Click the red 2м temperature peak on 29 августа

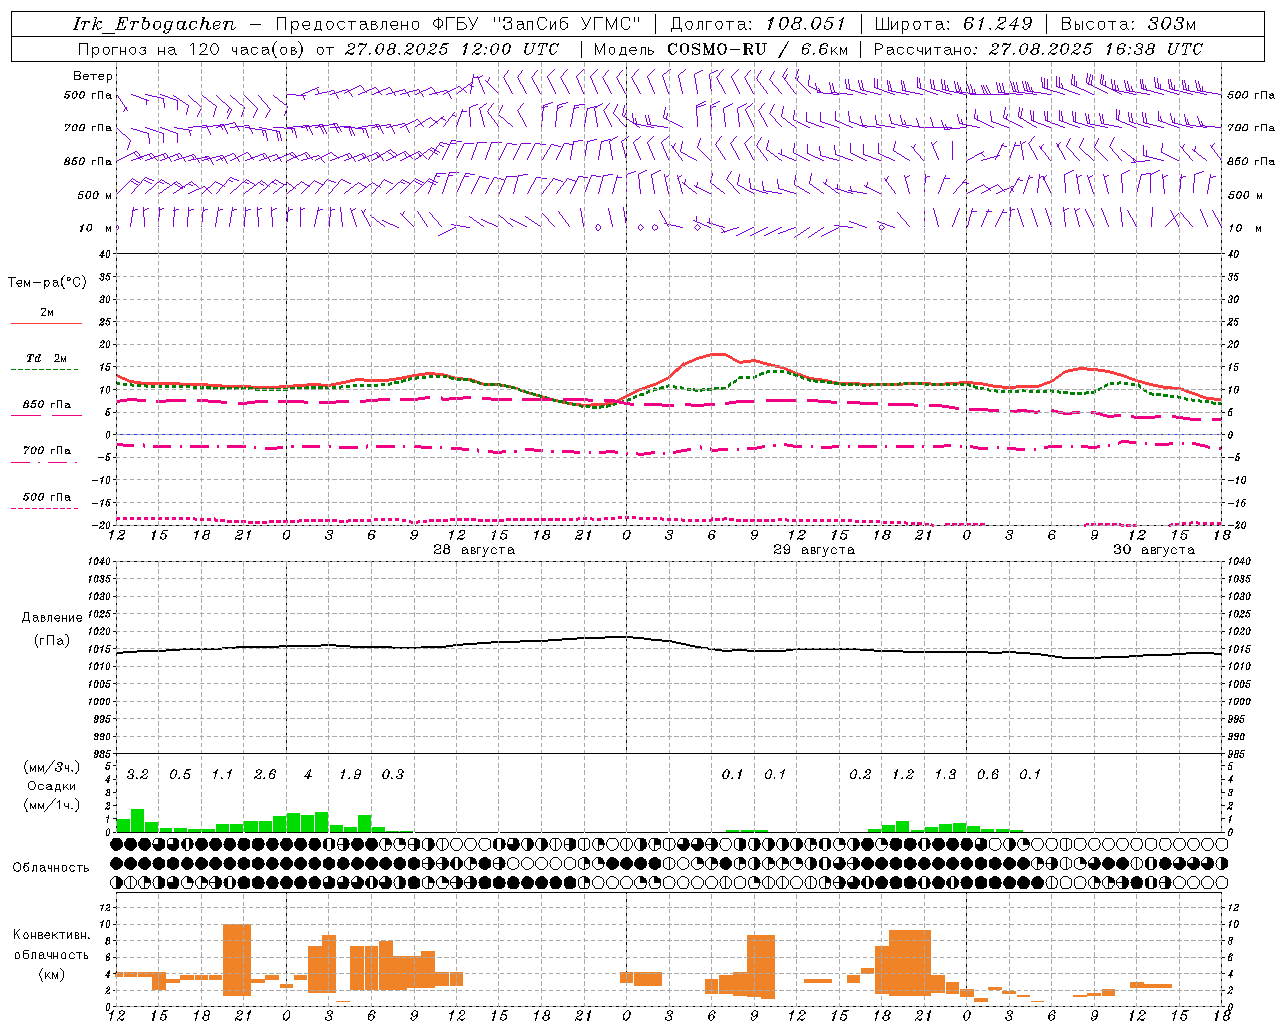point(717,354)
